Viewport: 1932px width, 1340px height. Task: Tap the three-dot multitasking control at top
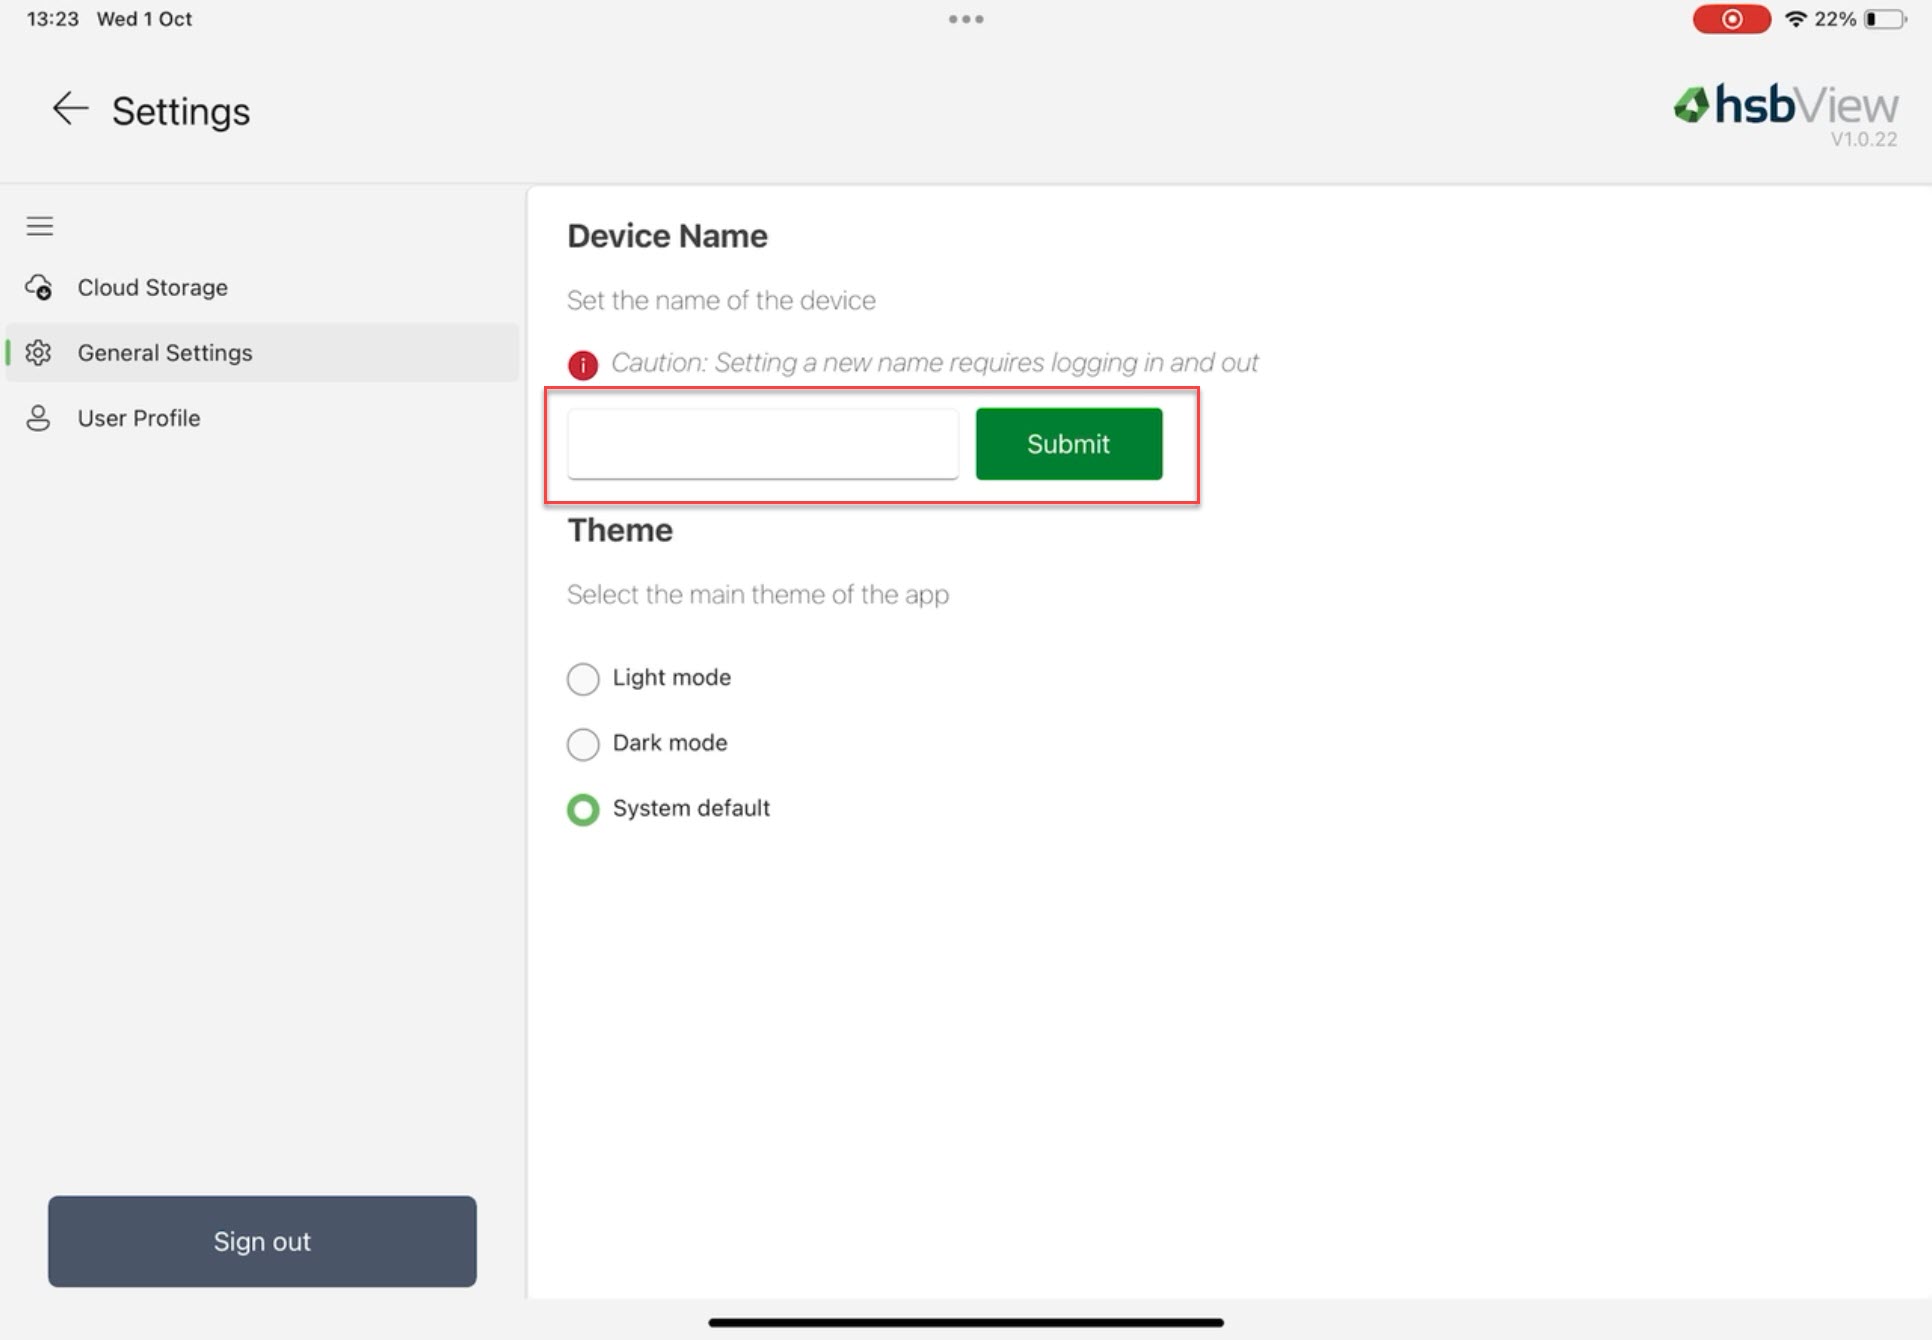(x=966, y=19)
